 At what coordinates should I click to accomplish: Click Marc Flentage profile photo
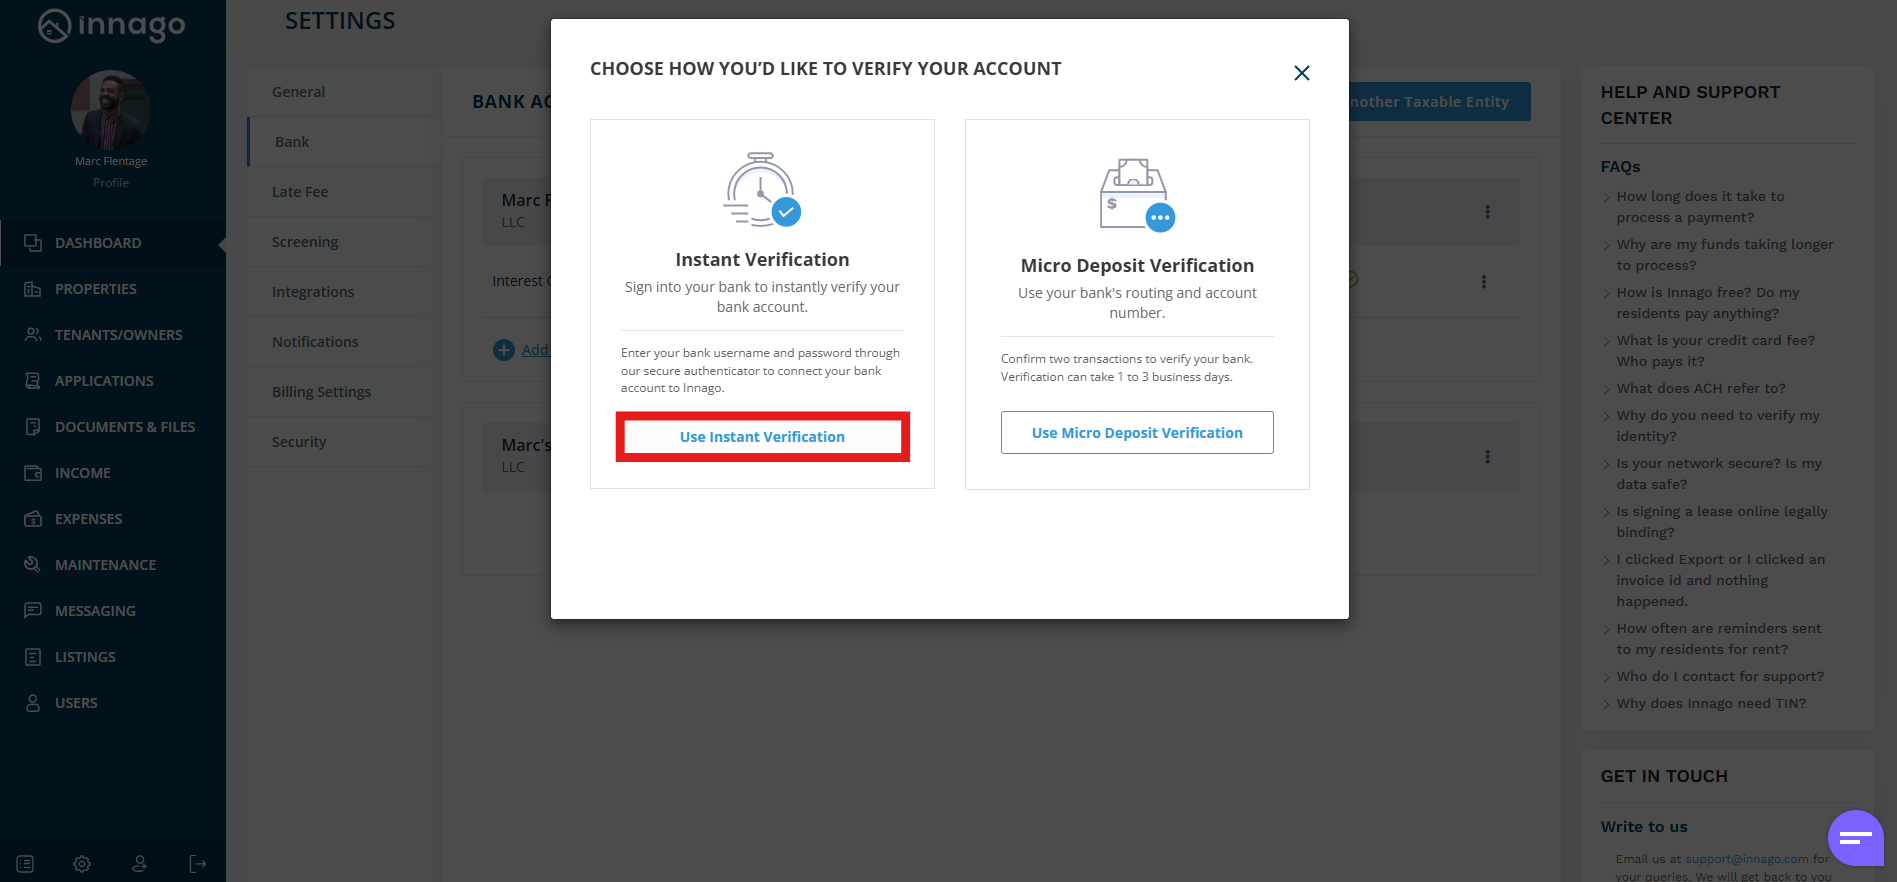111,110
